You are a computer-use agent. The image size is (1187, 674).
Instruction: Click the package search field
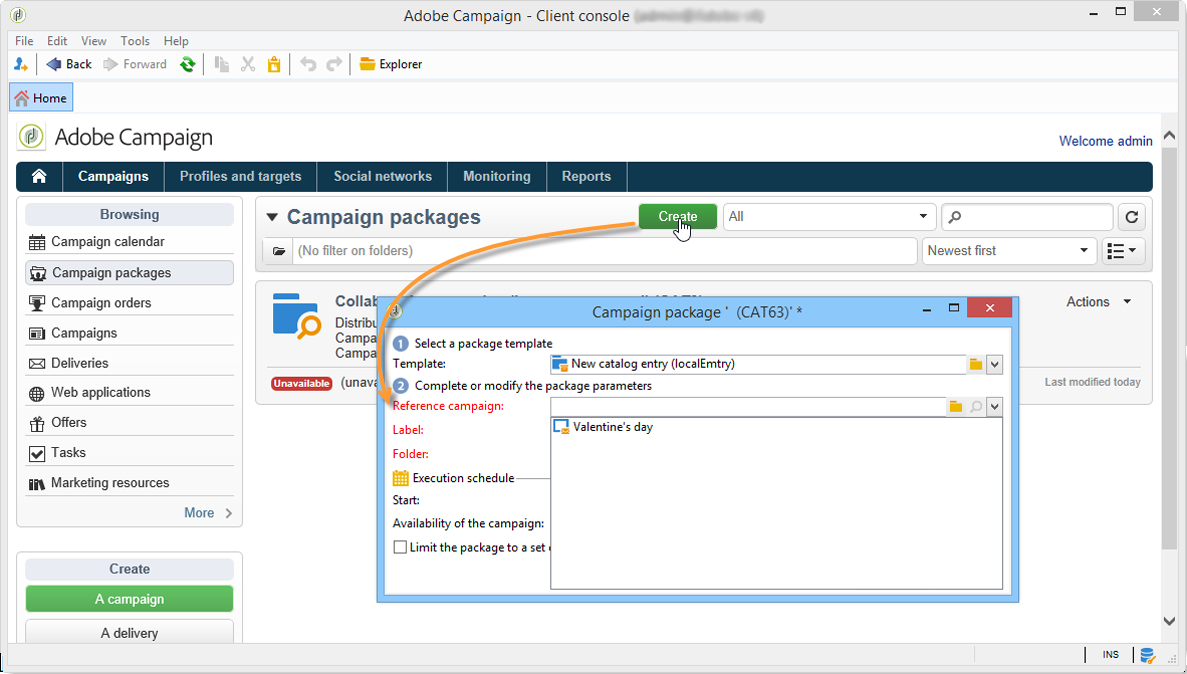pyautogui.click(x=1028, y=217)
